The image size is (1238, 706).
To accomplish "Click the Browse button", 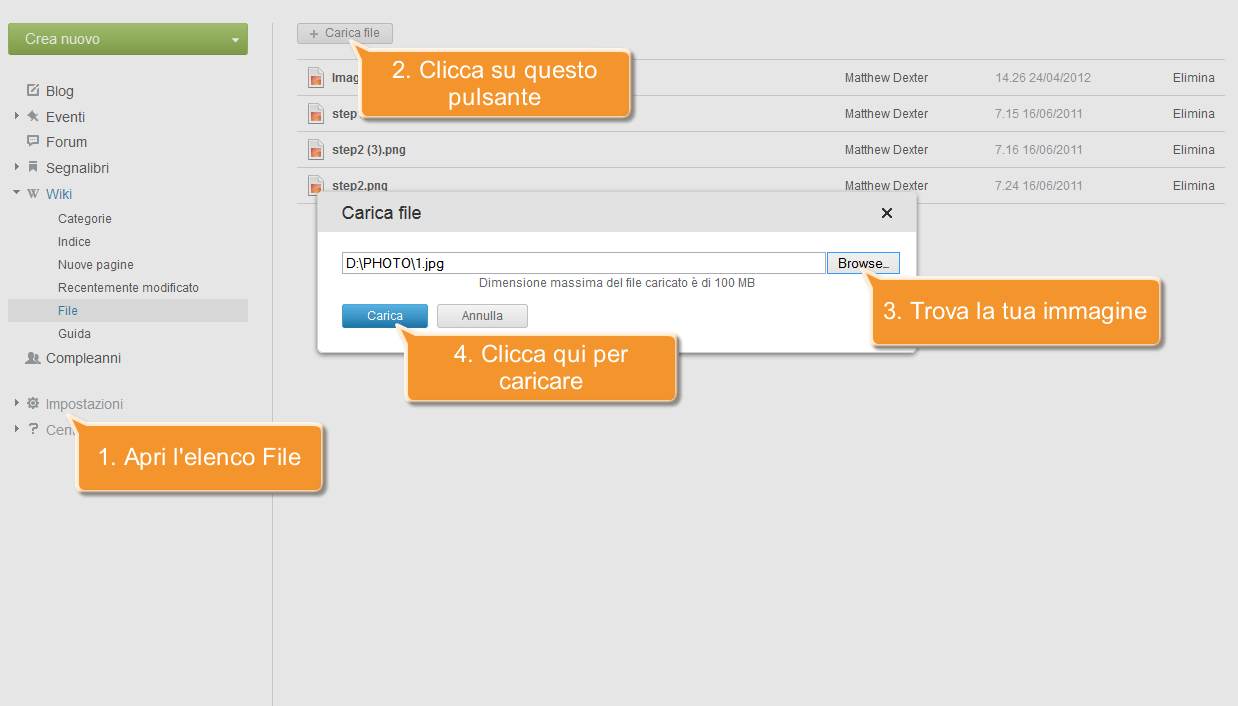I will point(863,263).
